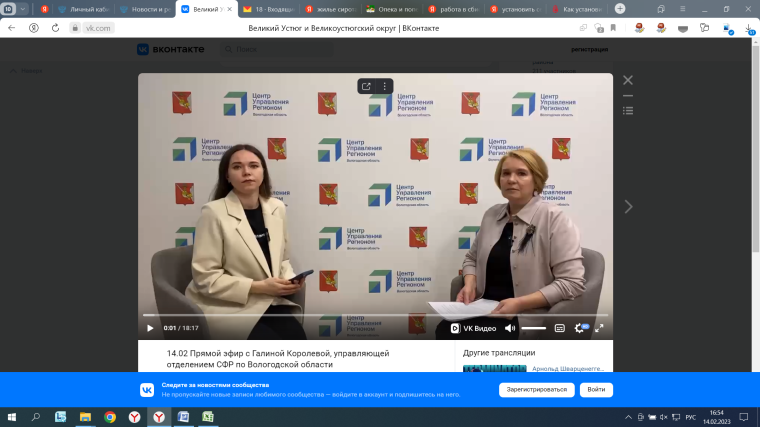Viewport: 760px width, 427px height.
Task: Mute the video with the speaker icon
Action: click(x=510, y=328)
